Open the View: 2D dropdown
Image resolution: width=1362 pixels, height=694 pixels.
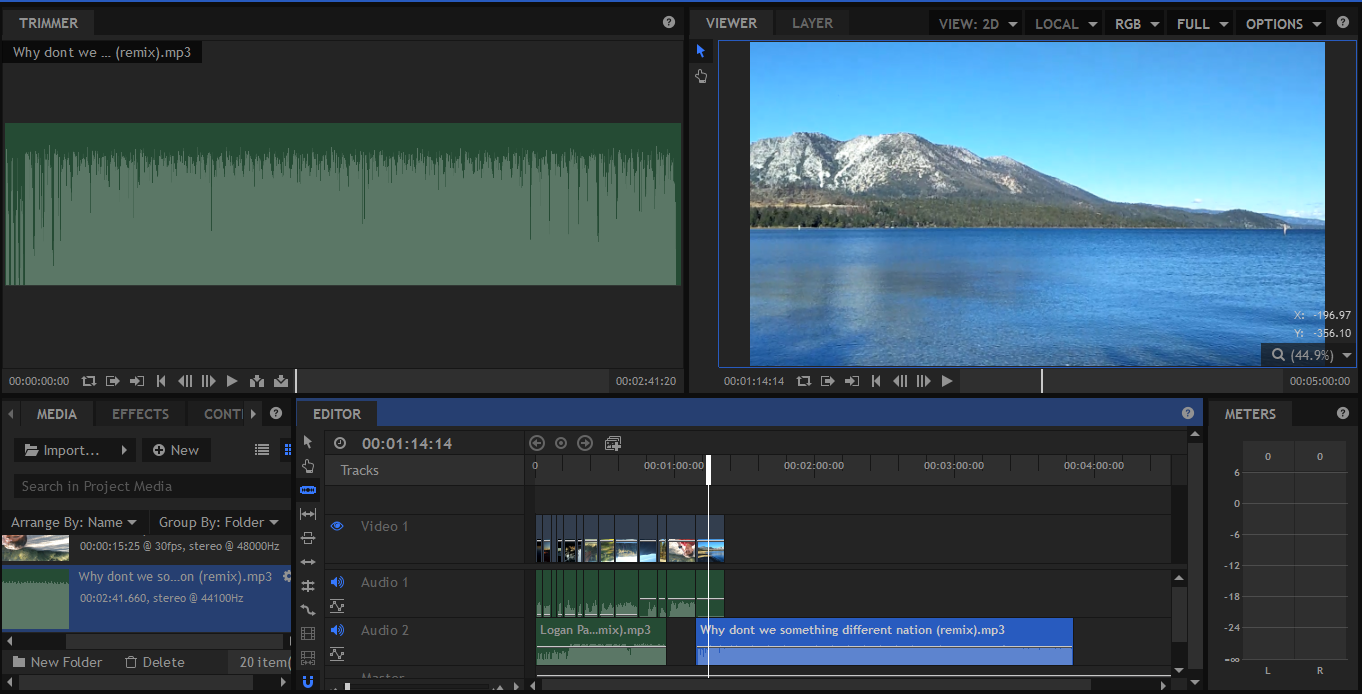978,24
